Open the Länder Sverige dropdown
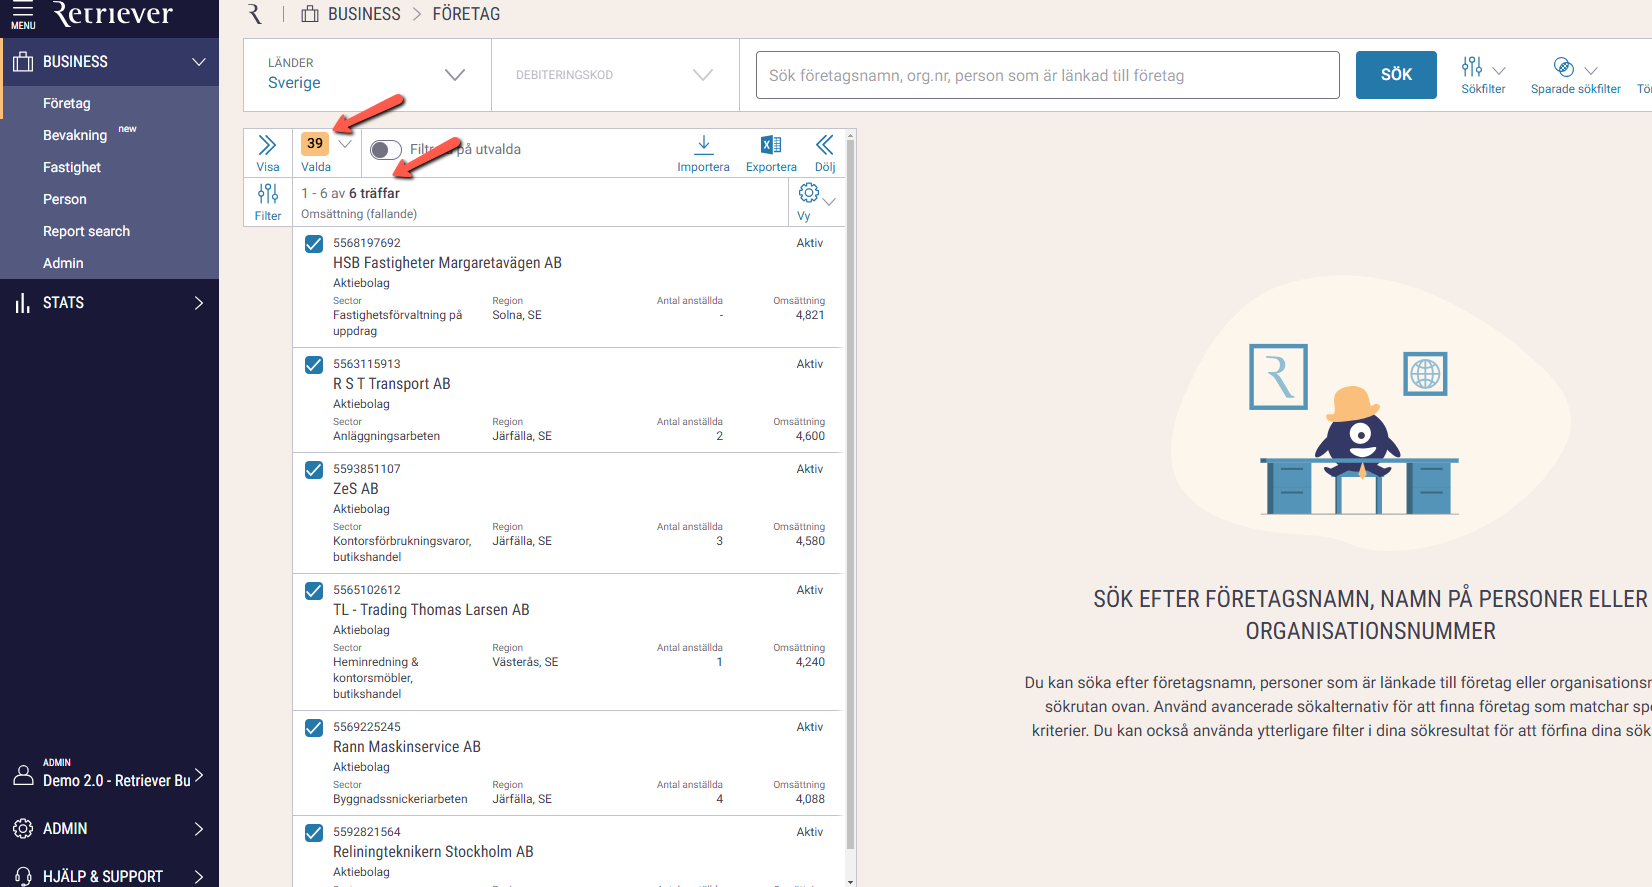Viewport: 1652px width, 887px height. [x=367, y=75]
